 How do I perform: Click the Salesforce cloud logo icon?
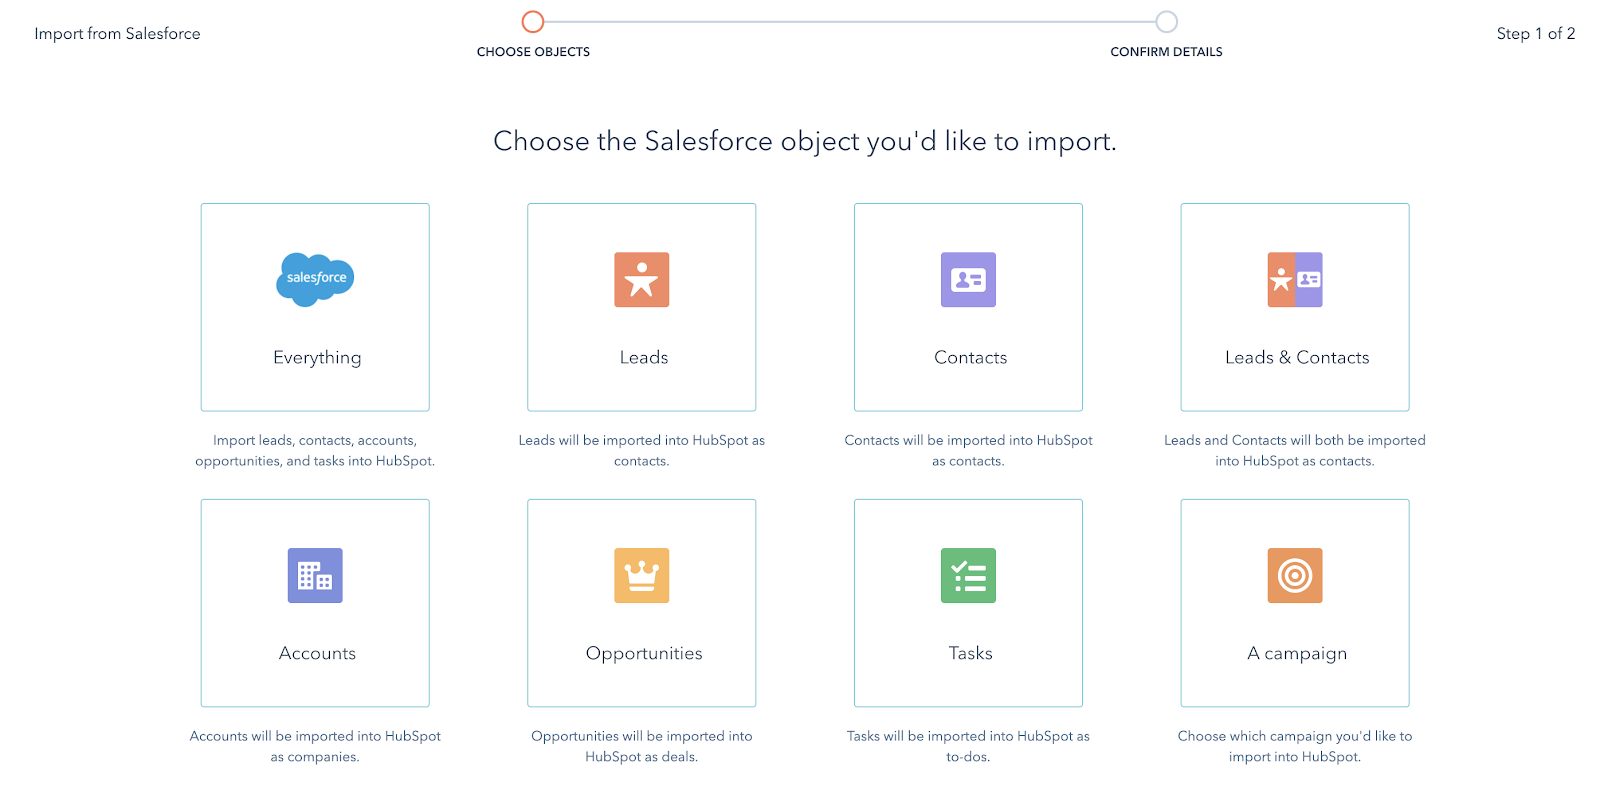(x=315, y=279)
